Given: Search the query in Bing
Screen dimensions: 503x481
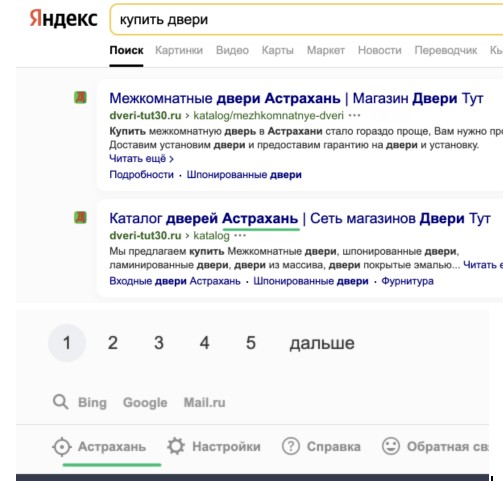Looking at the screenshot, I should (92, 403).
